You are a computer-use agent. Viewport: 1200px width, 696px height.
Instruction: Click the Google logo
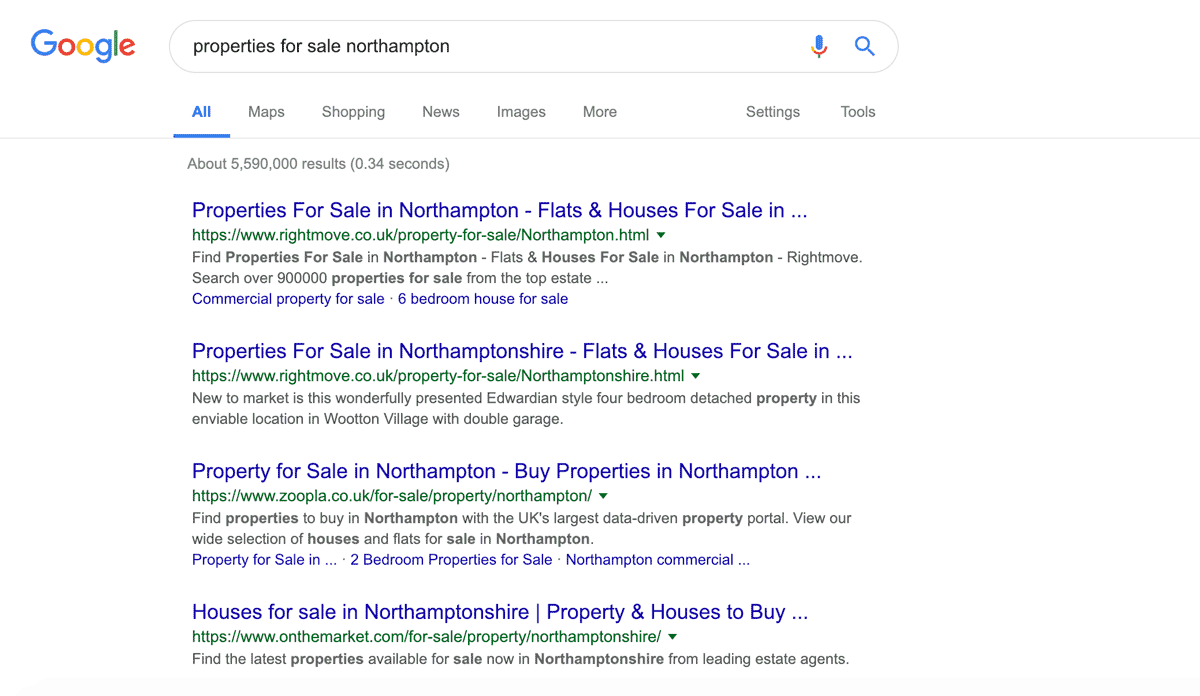click(83, 46)
